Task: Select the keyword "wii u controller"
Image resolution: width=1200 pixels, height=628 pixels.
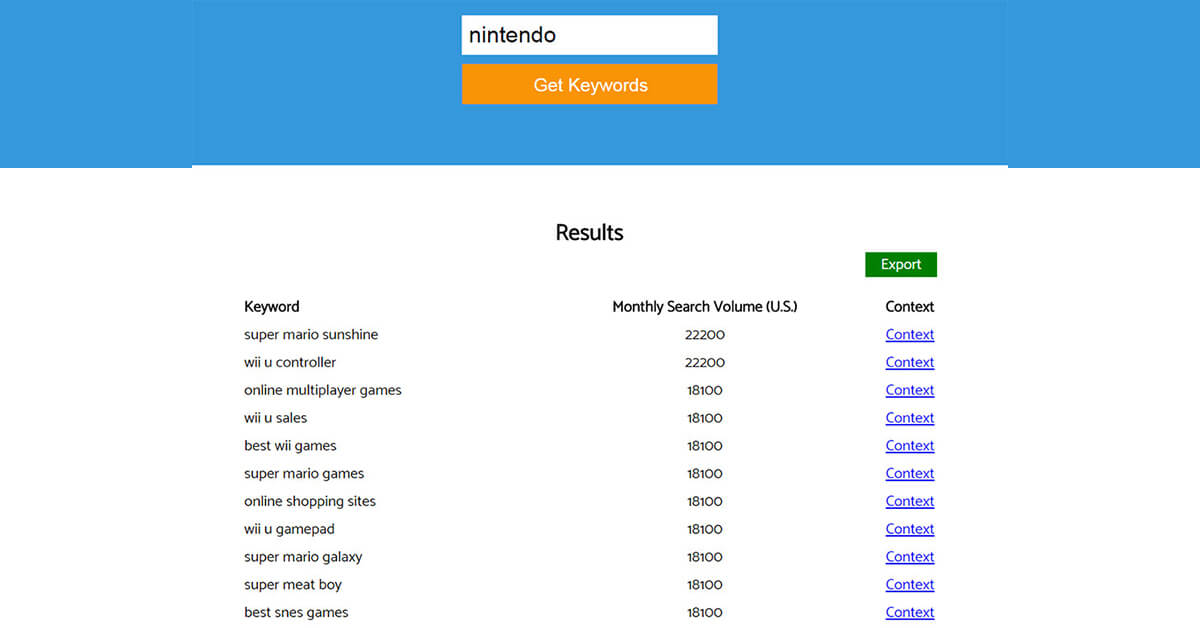Action: (x=290, y=362)
